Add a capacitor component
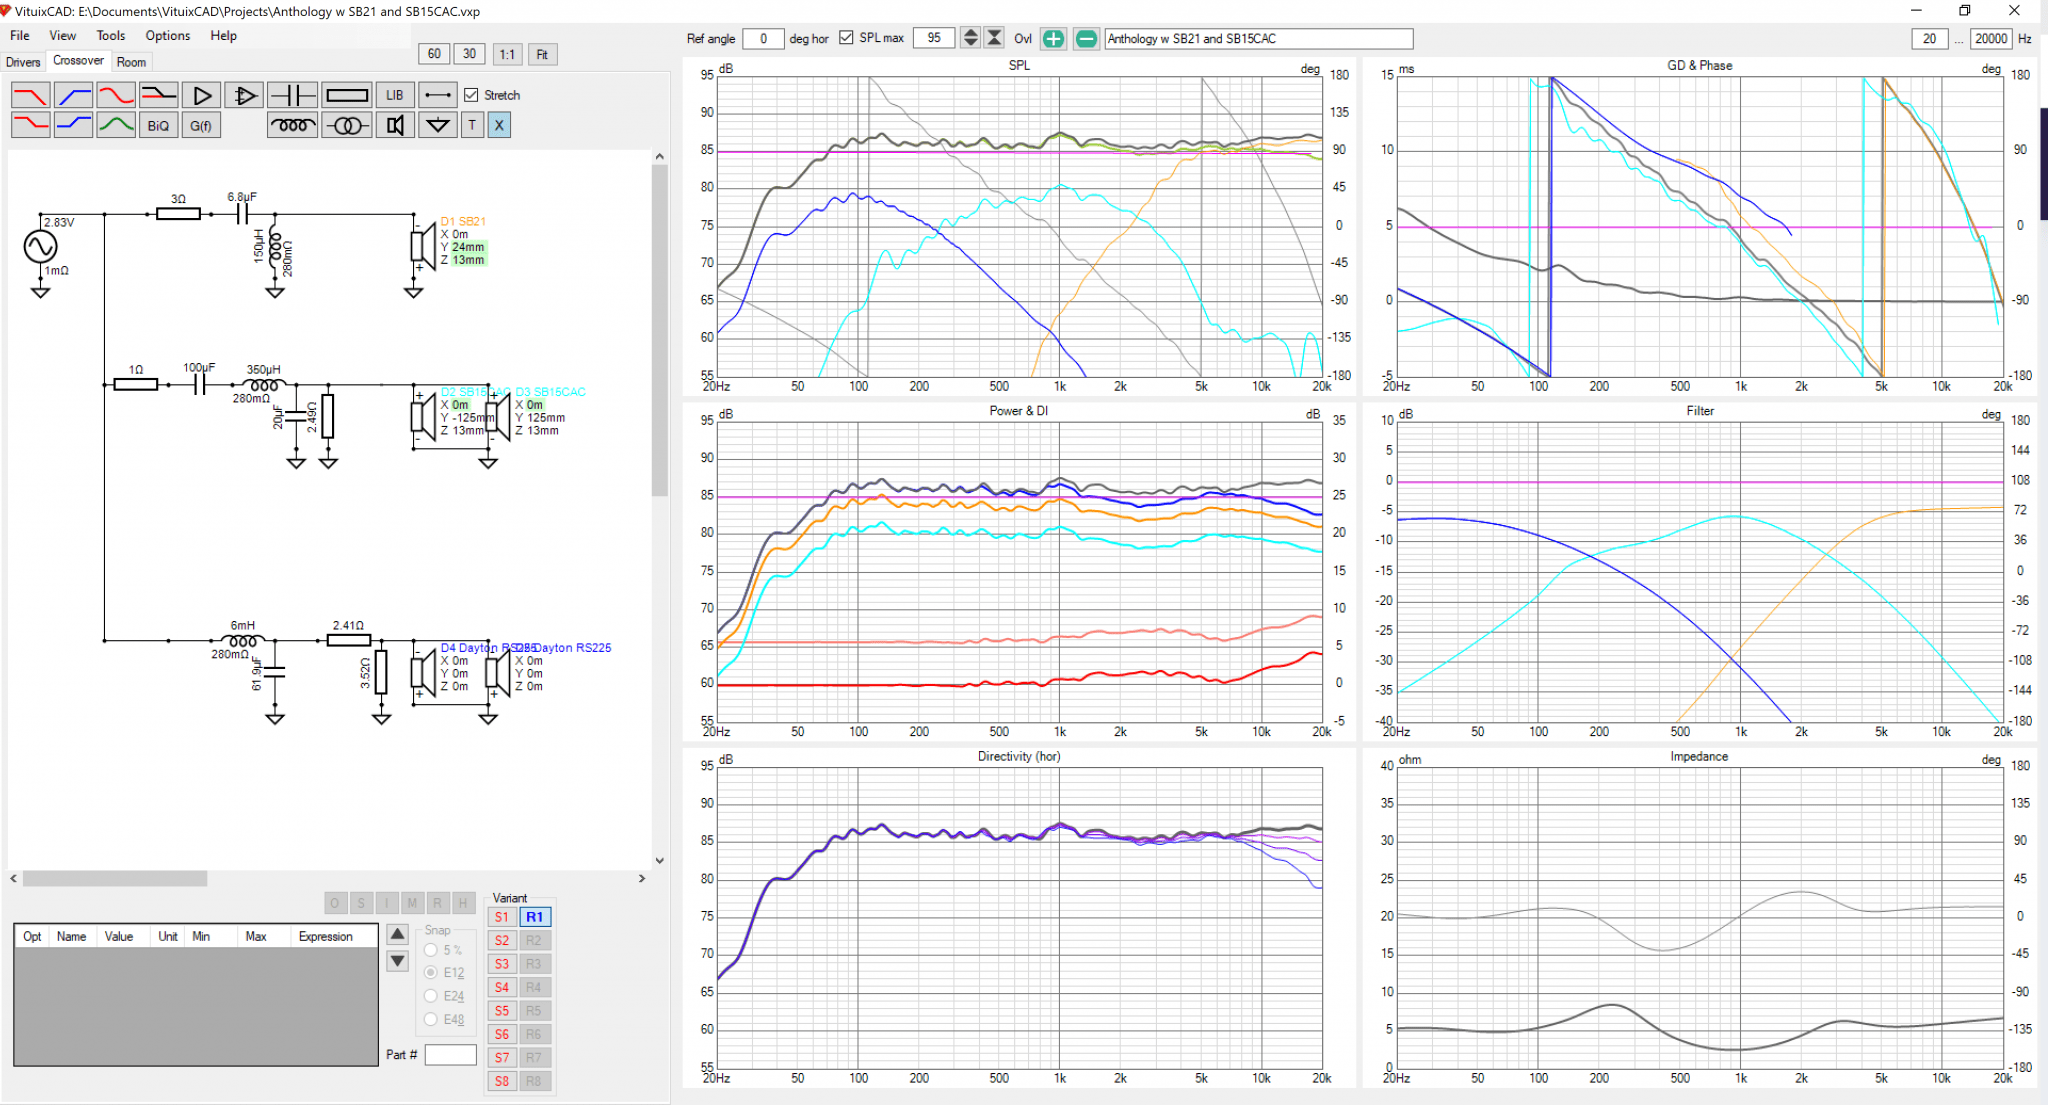 point(293,95)
